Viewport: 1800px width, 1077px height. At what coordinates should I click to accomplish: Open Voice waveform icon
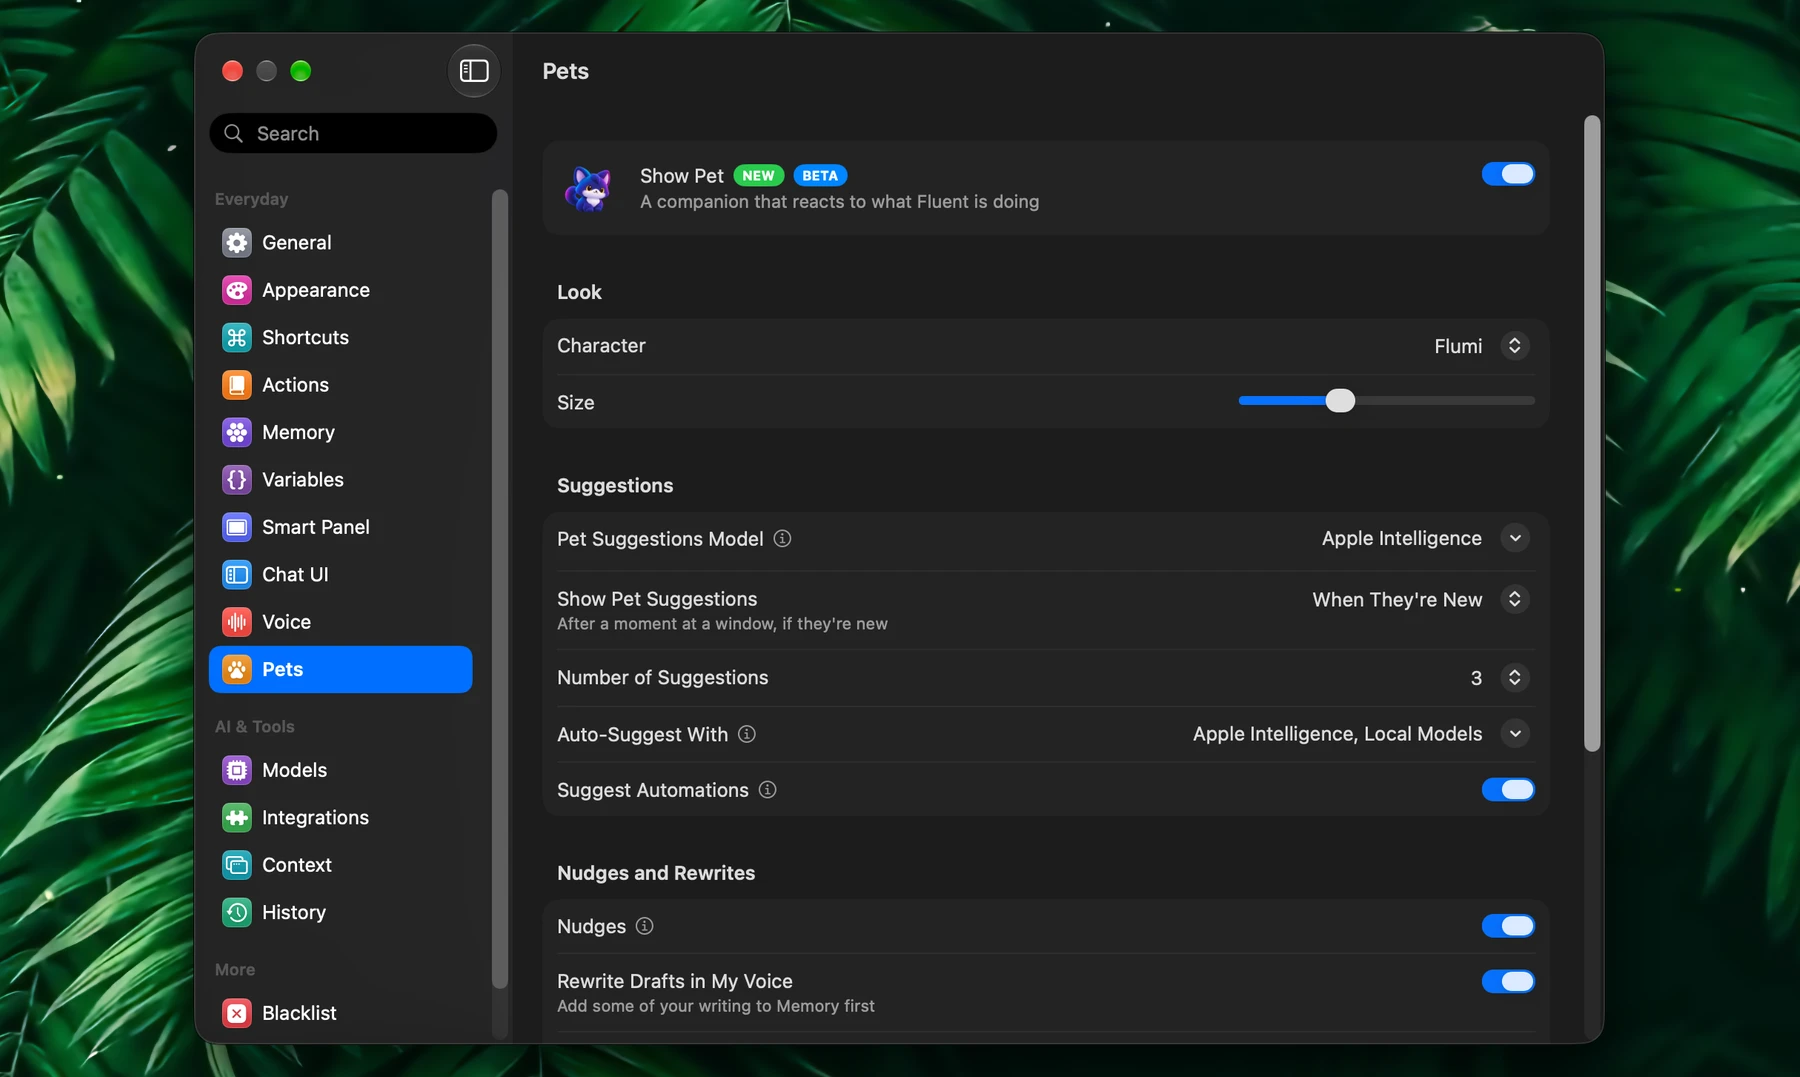[x=237, y=622]
